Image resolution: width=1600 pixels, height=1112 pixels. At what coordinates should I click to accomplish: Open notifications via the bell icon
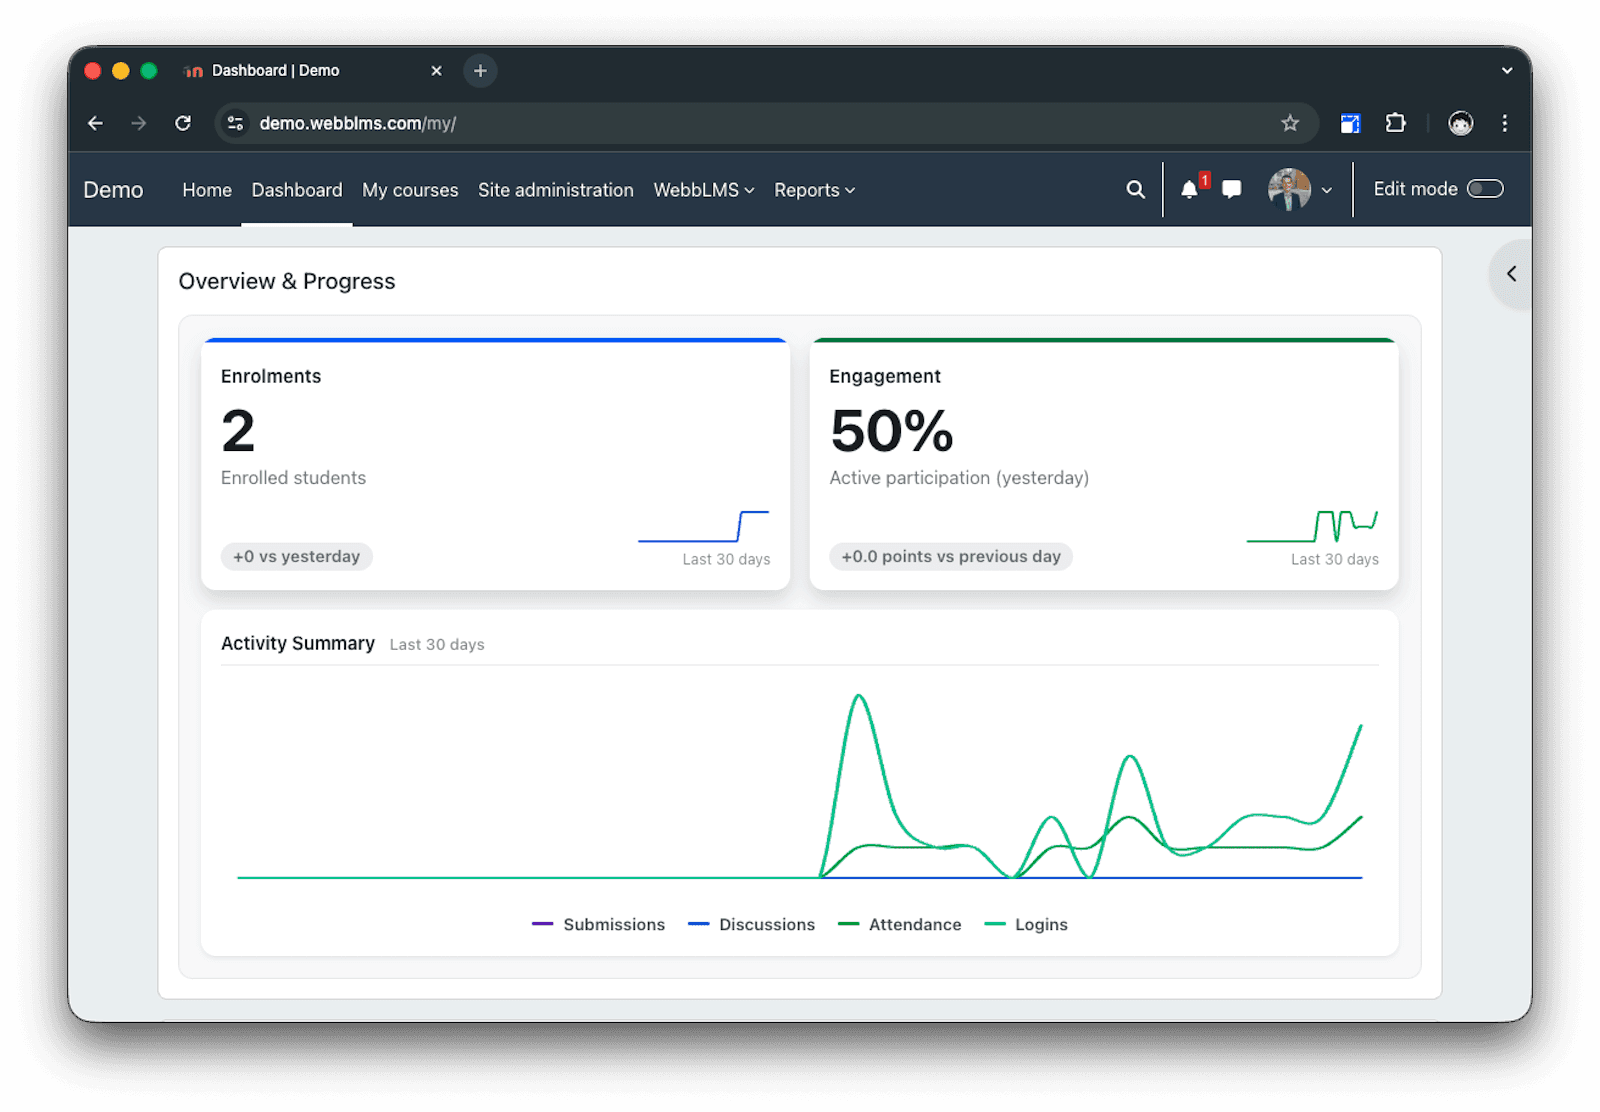(x=1189, y=189)
